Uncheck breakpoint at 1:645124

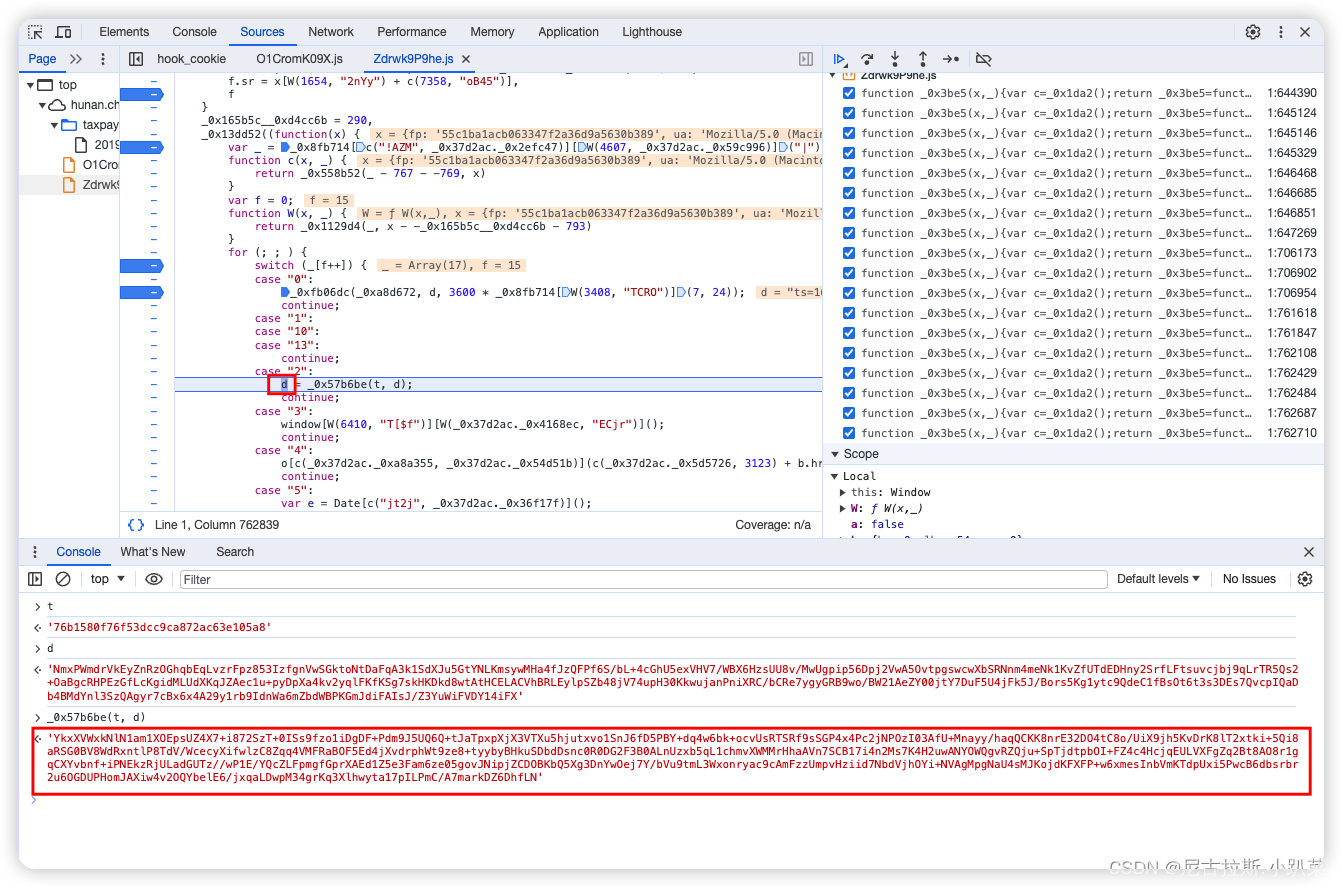[849, 113]
